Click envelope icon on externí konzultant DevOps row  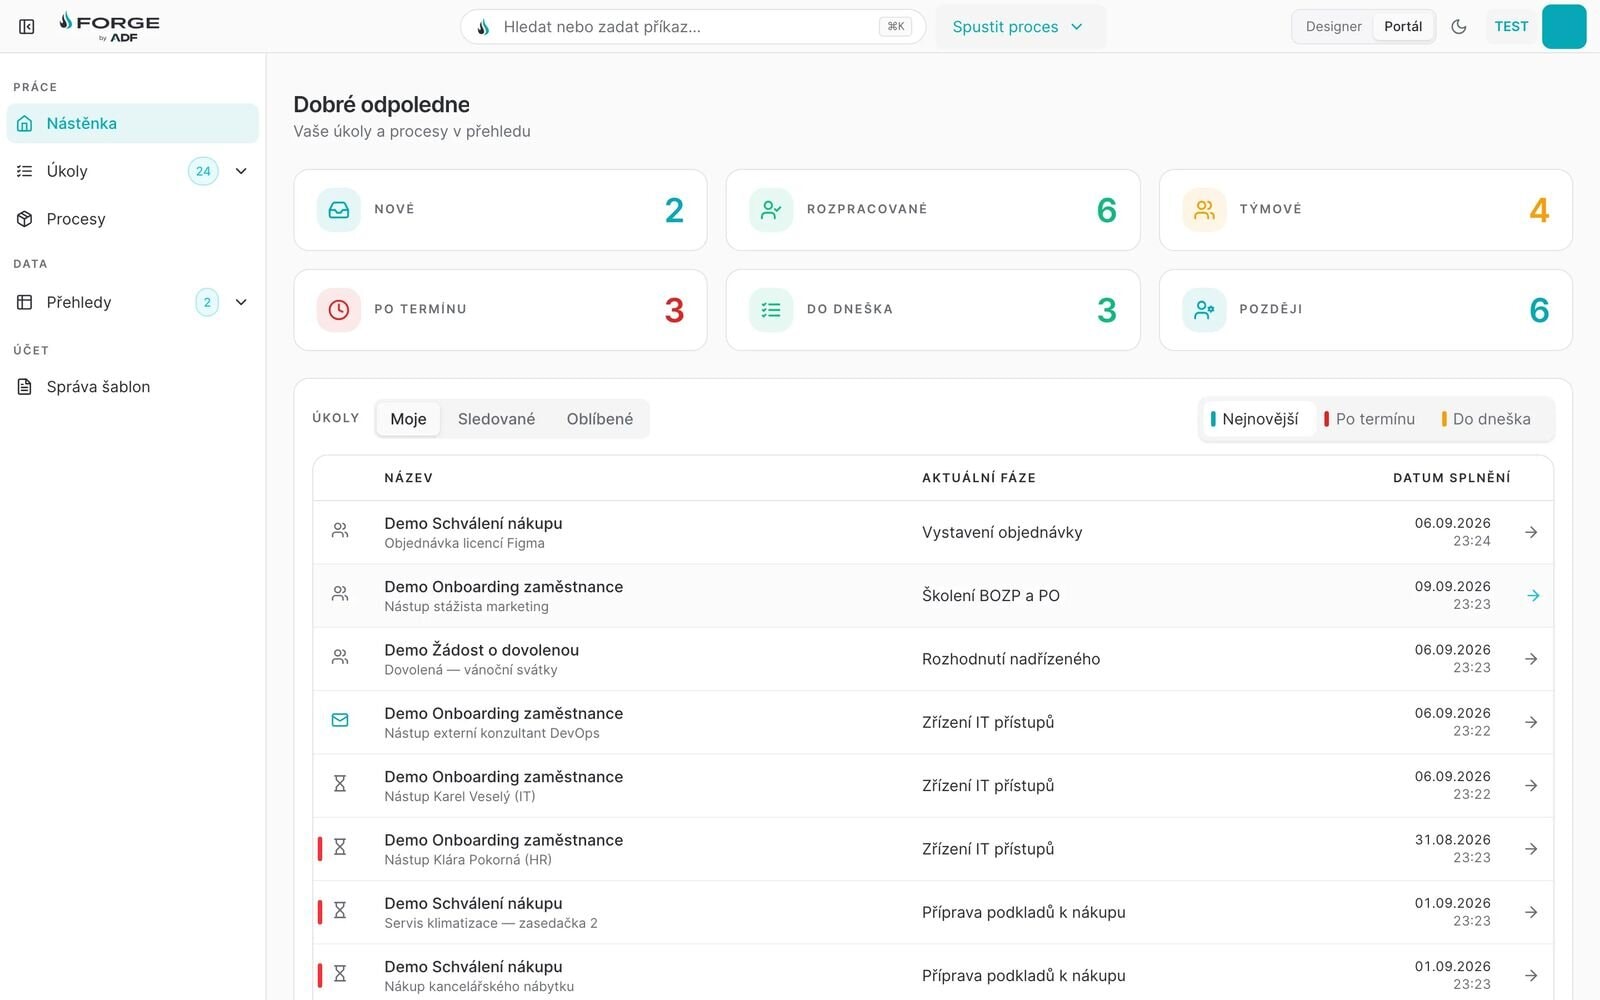tap(340, 720)
